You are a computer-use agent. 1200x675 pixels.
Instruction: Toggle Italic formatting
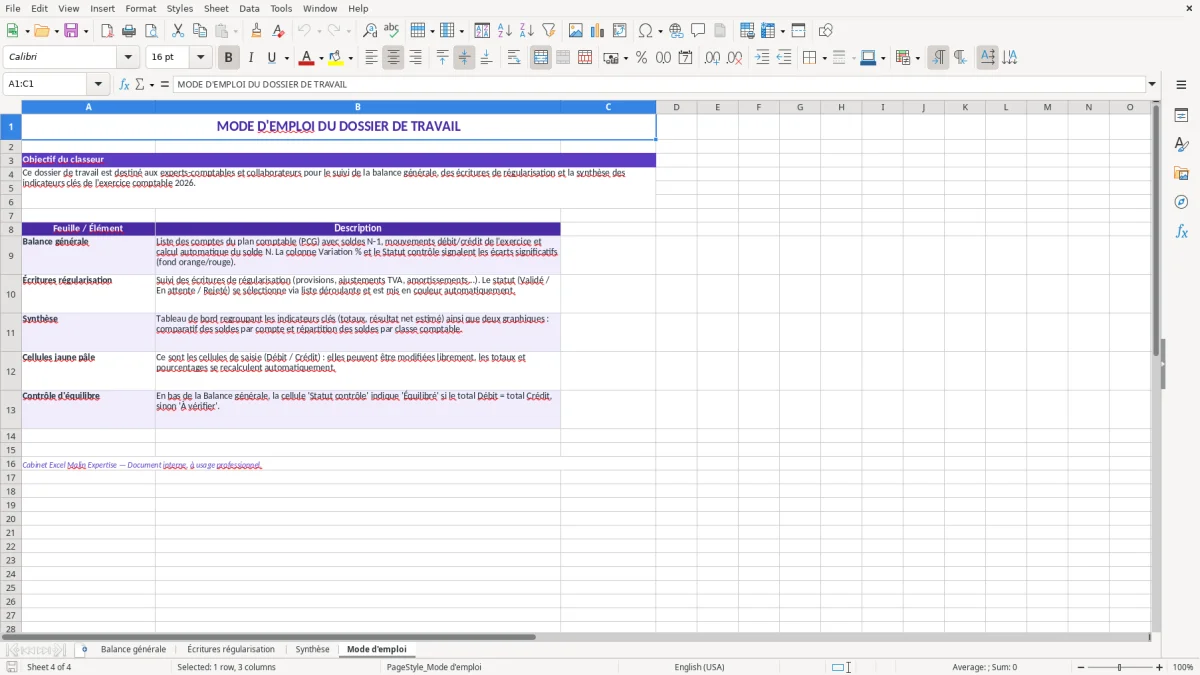(x=251, y=58)
